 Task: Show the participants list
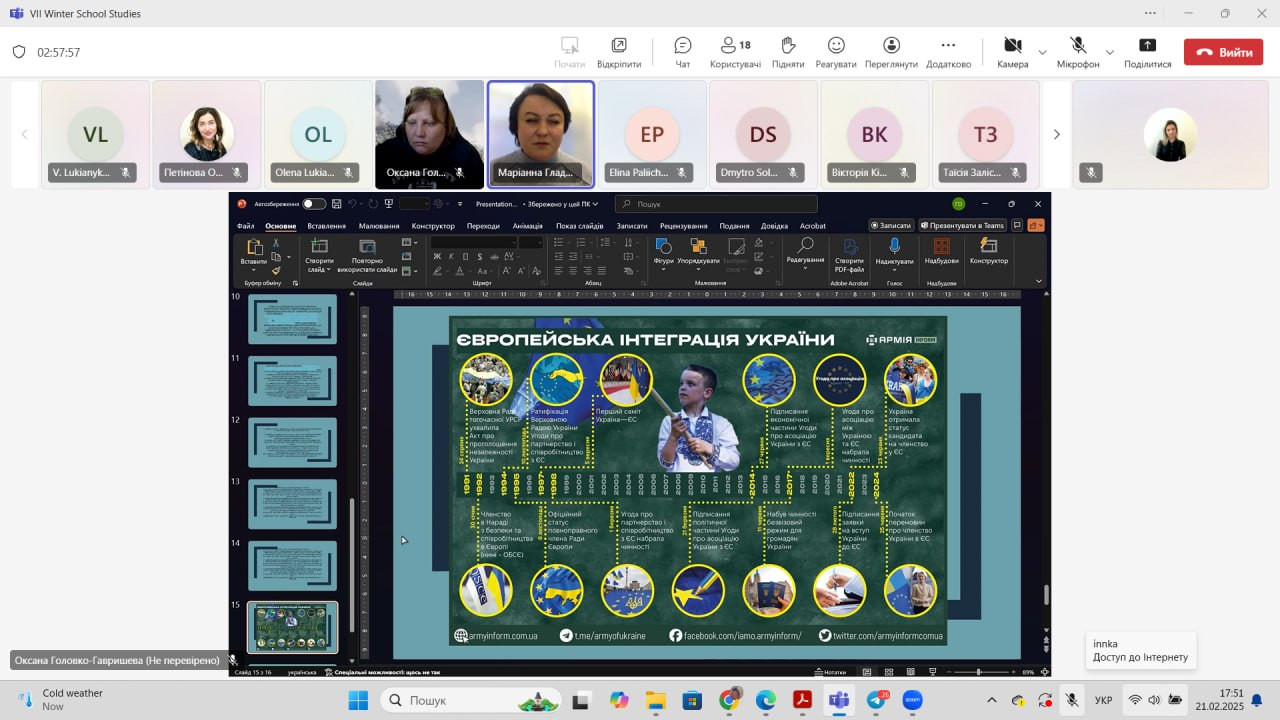pyautogui.click(x=735, y=51)
